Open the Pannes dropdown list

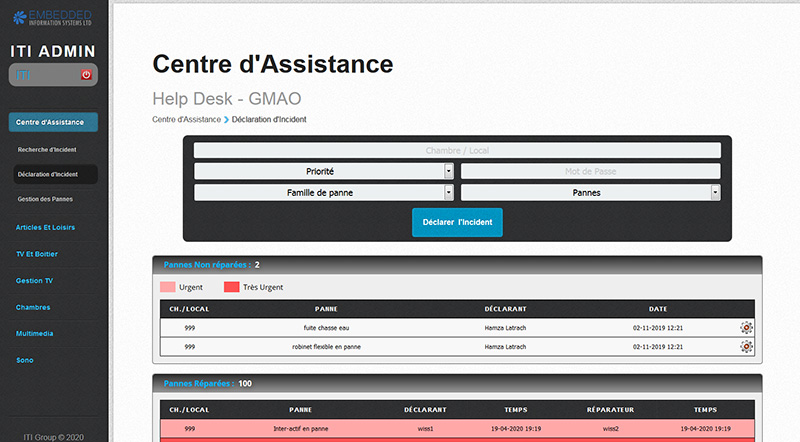click(591, 192)
